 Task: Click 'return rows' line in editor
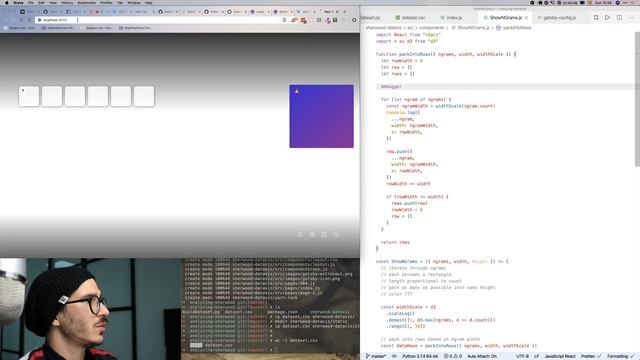click(x=395, y=242)
